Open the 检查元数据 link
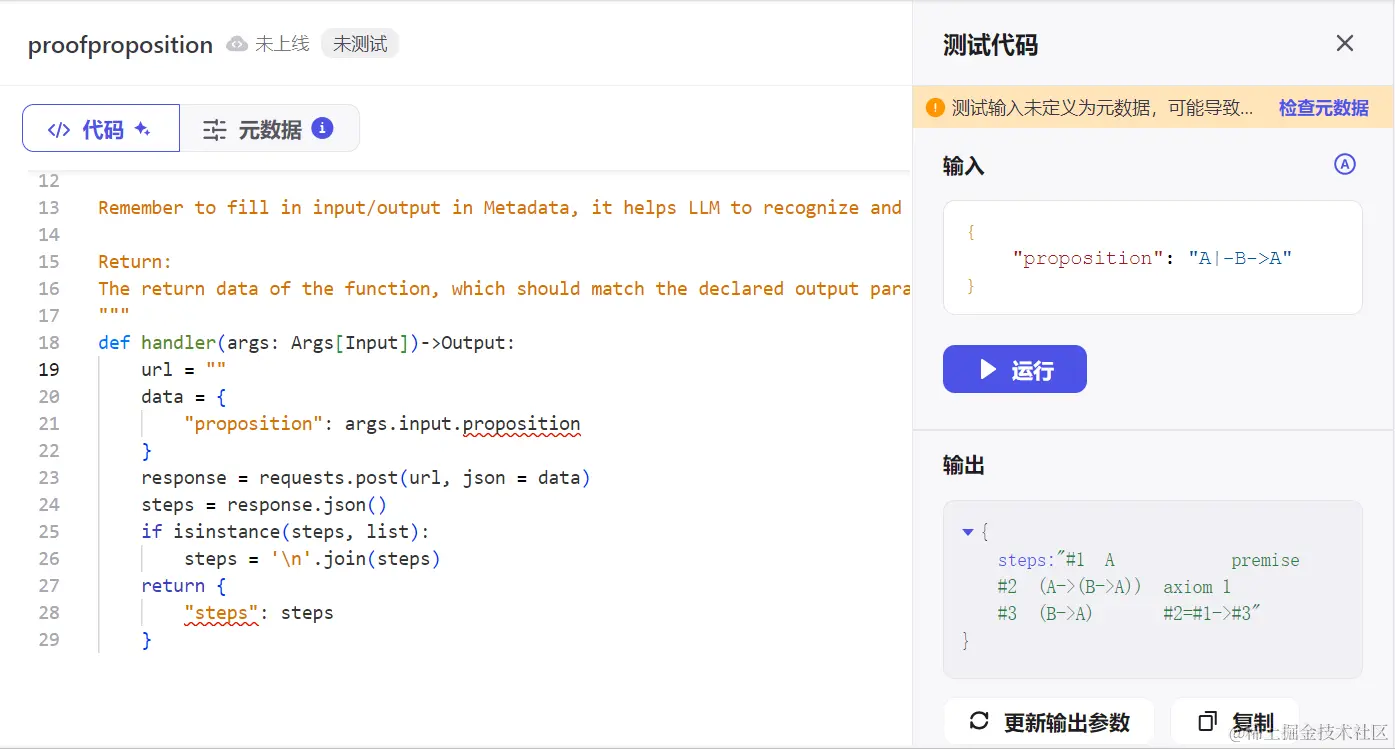Screen dimensions: 1395x749 [1323, 108]
